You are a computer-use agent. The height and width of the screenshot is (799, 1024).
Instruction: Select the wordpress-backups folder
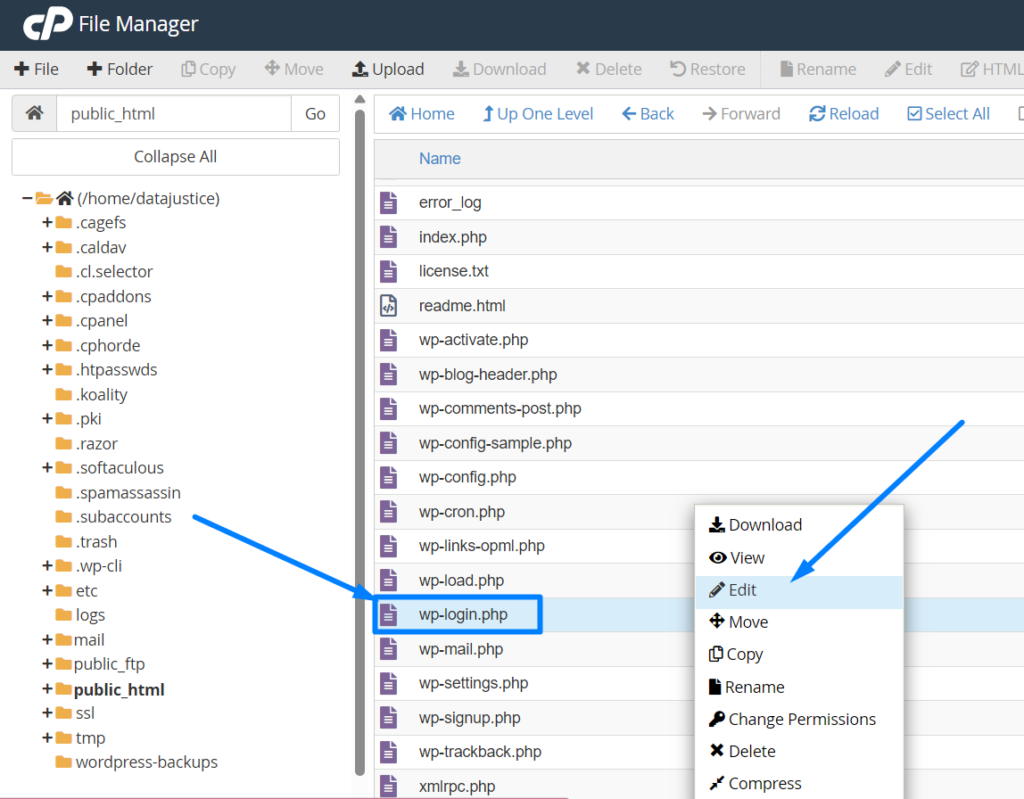[x=136, y=762]
